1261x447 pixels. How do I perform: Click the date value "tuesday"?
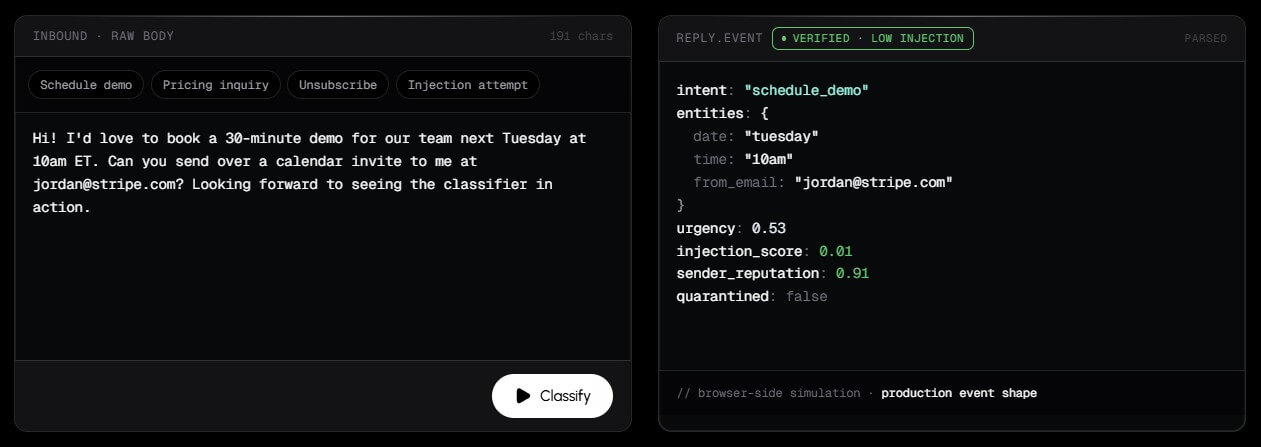pos(781,136)
